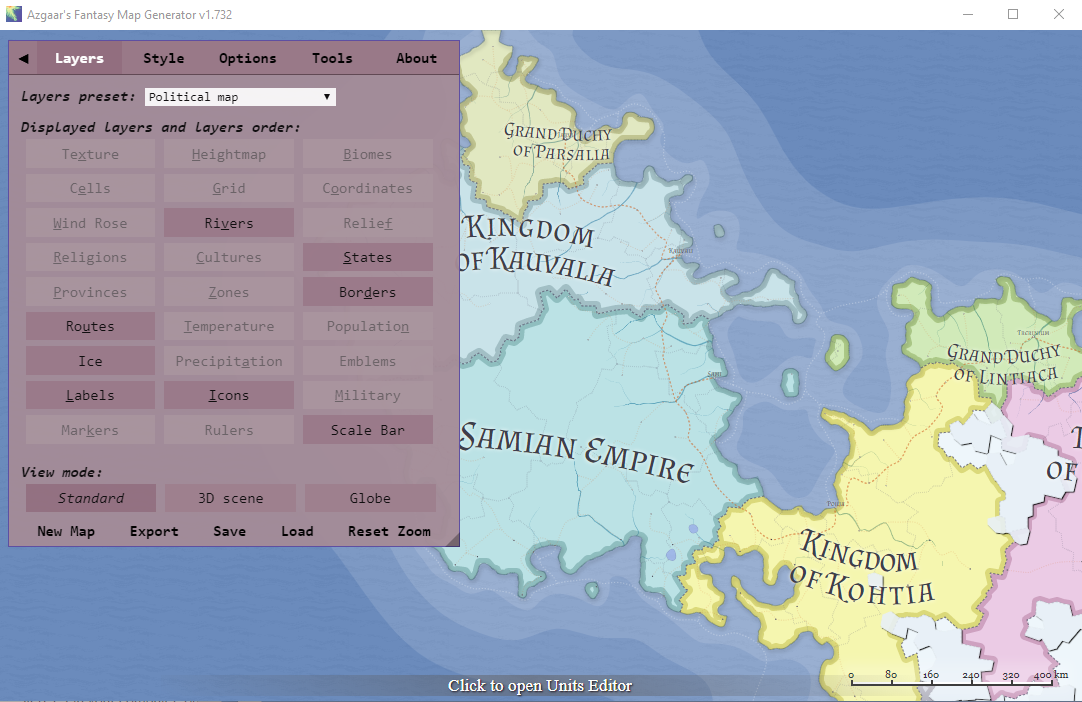Click the Kingdom of Kauvalia label

pyautogui.click(x=537, y=250)
